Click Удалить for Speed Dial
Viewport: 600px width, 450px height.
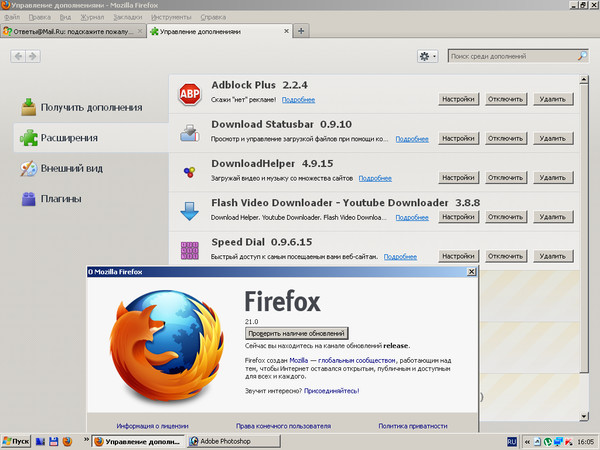tap(553, 256)
